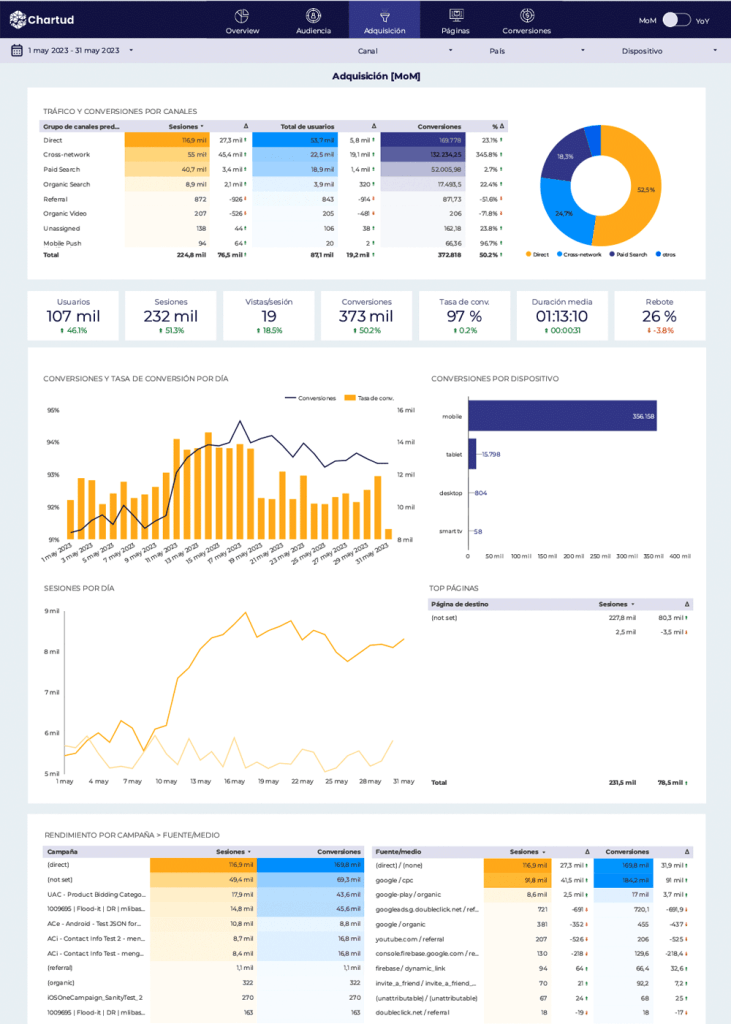Click the Conversiones line legend entry
Image resolution: width=731 pixels, height=1024 pixels.
click(310, 398)
